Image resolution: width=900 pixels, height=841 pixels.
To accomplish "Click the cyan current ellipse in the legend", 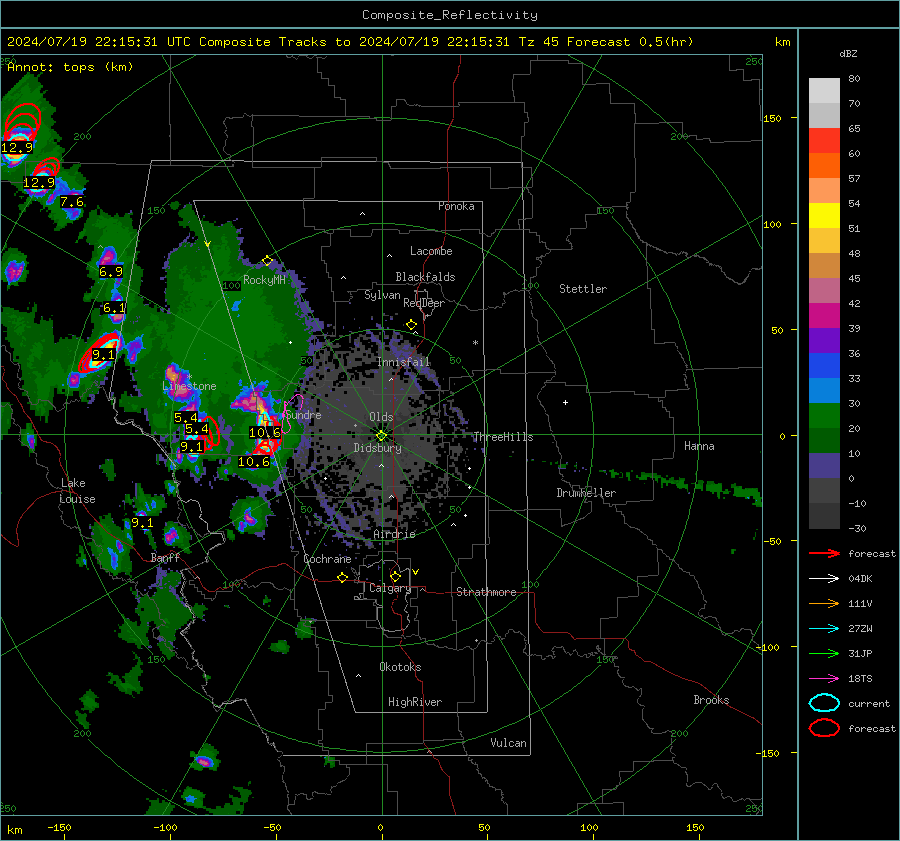I will (824, 703).
